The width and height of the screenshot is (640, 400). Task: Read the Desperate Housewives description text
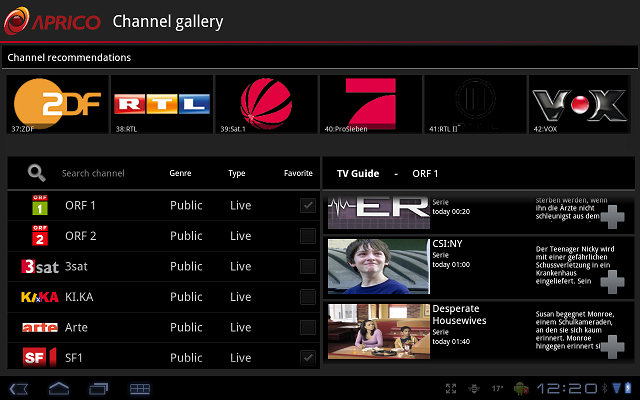tap(575, 330)
